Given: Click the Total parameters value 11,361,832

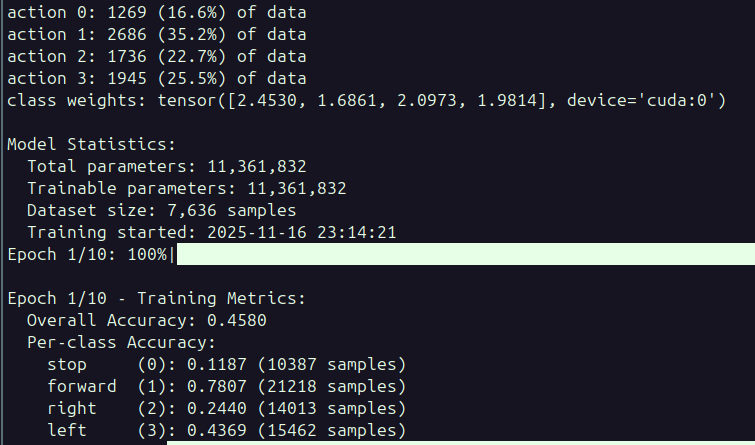Looking at the screenshot, I should pos(256,167).
